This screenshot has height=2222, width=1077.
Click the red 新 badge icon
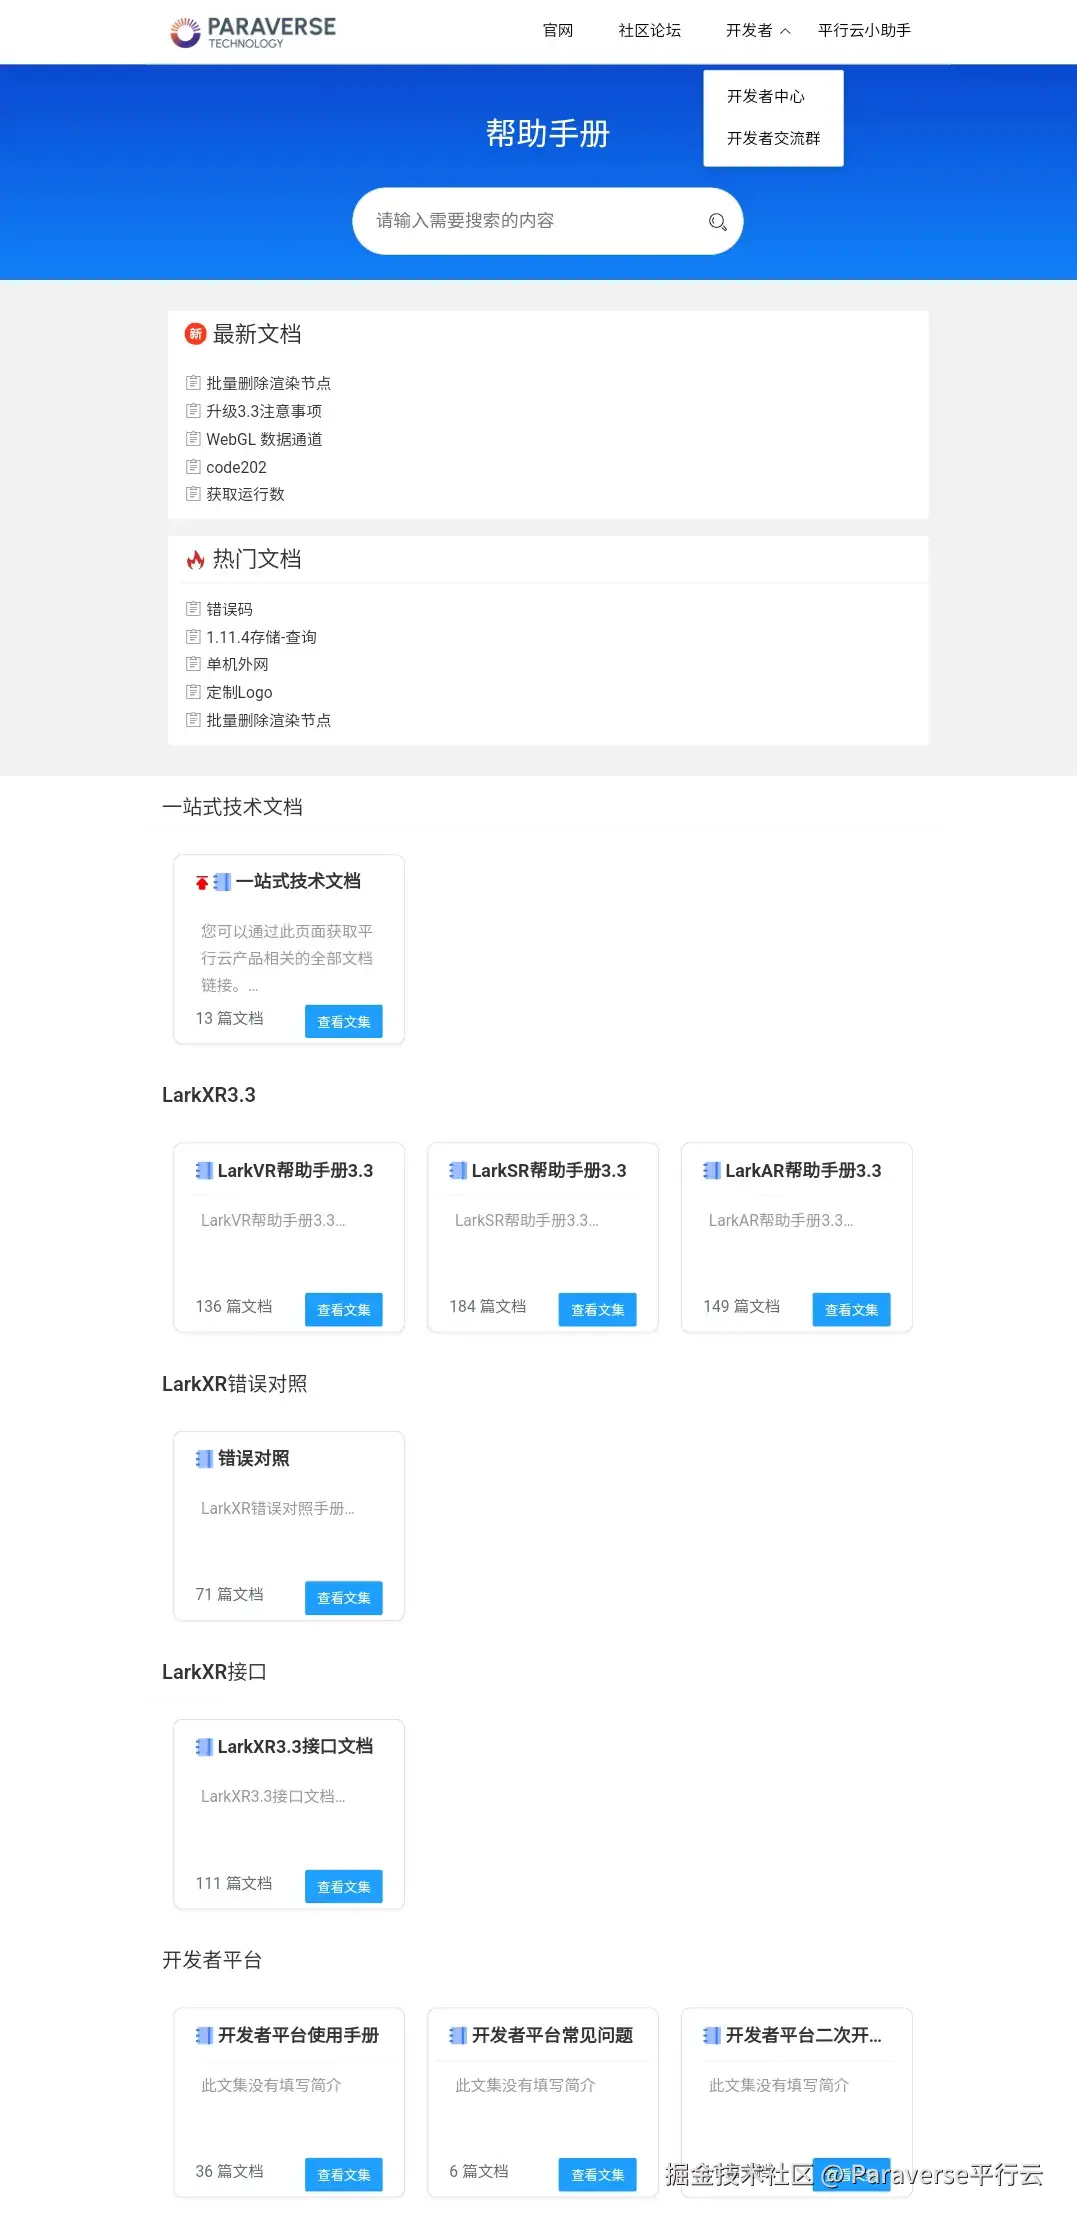(195, 334)
